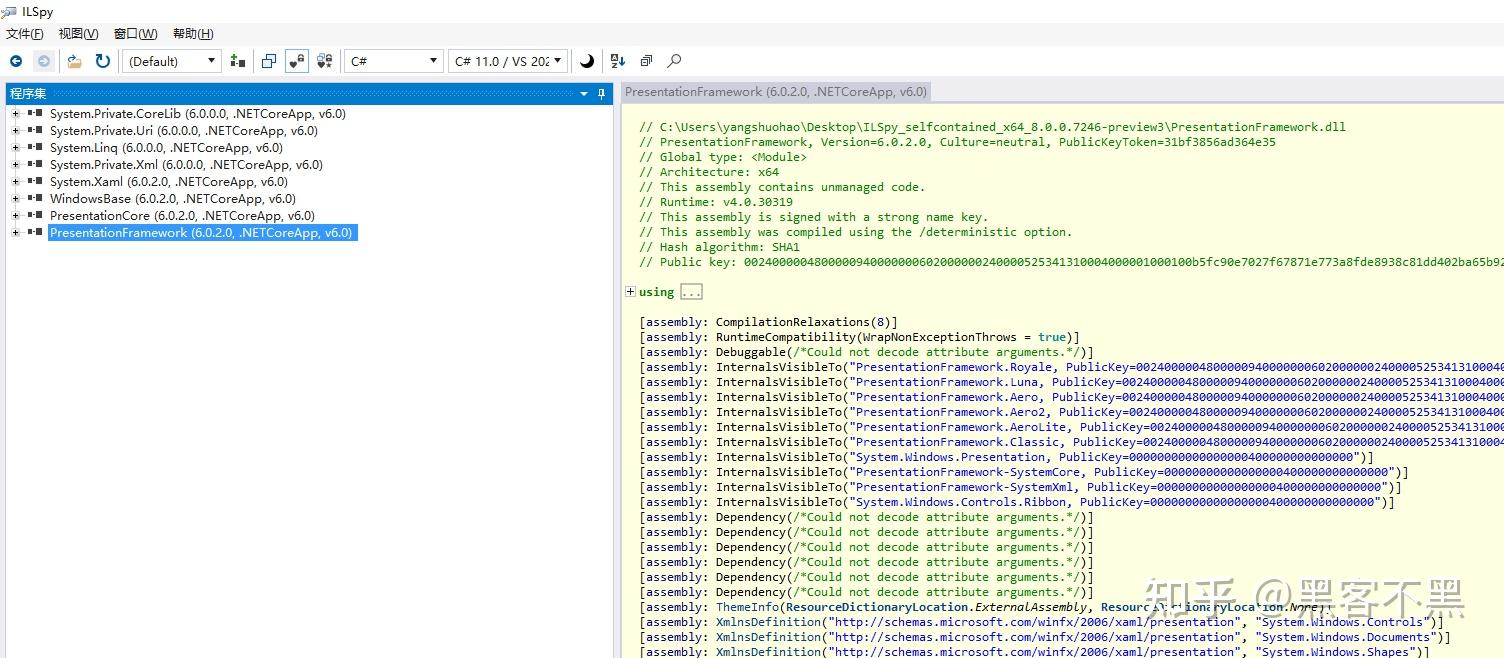The width and height of the screenshot is (1504, 658).
Task: Click the manage assembly lists icon
Action: (x=238, y=61)
